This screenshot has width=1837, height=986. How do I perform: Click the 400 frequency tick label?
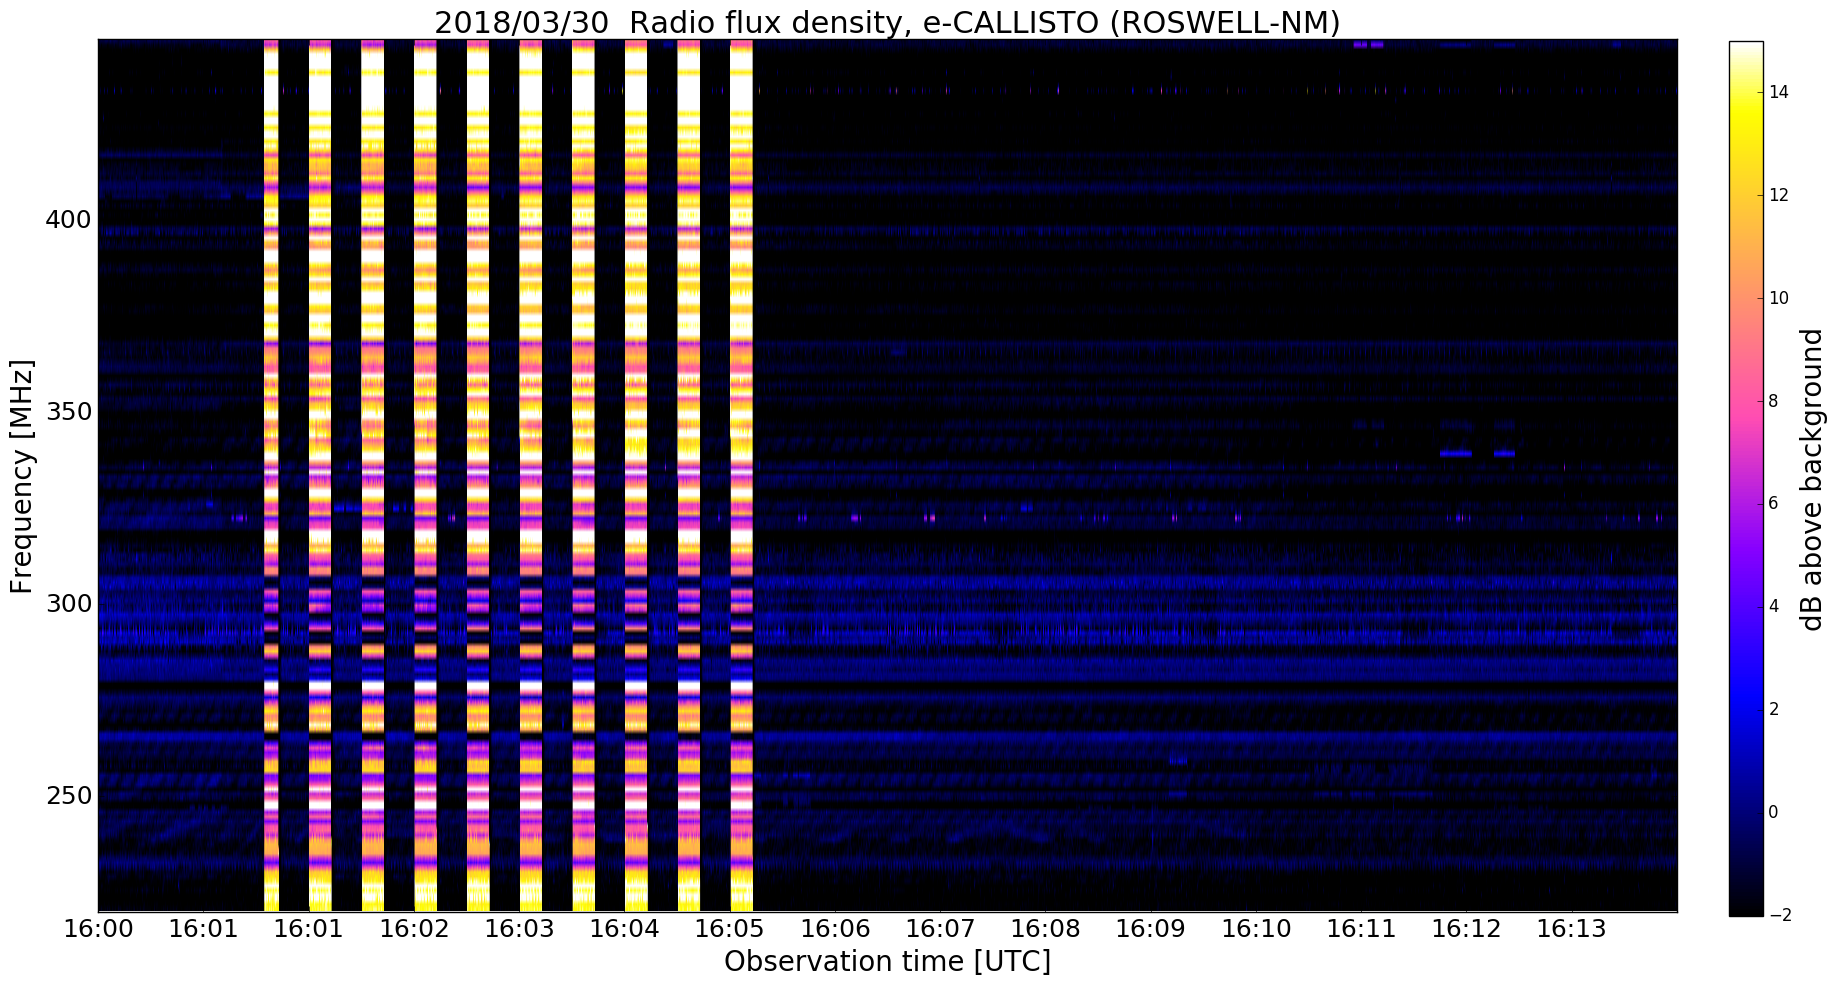68,219
